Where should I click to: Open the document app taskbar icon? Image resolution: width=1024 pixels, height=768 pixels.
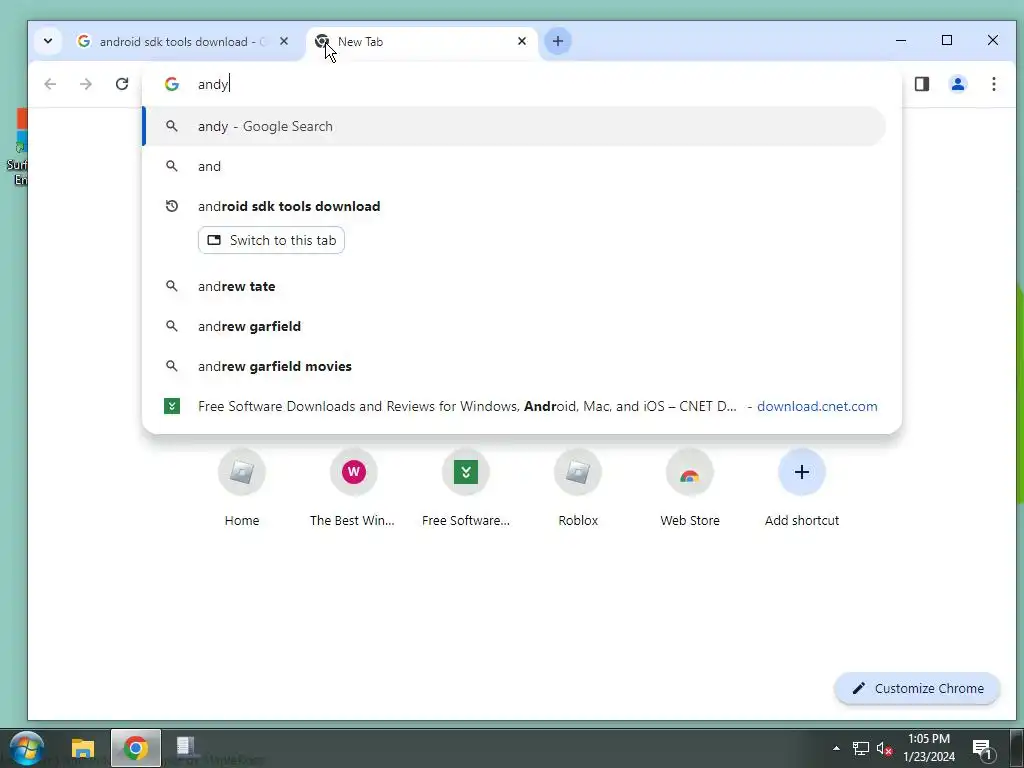[x=186, y=746]
